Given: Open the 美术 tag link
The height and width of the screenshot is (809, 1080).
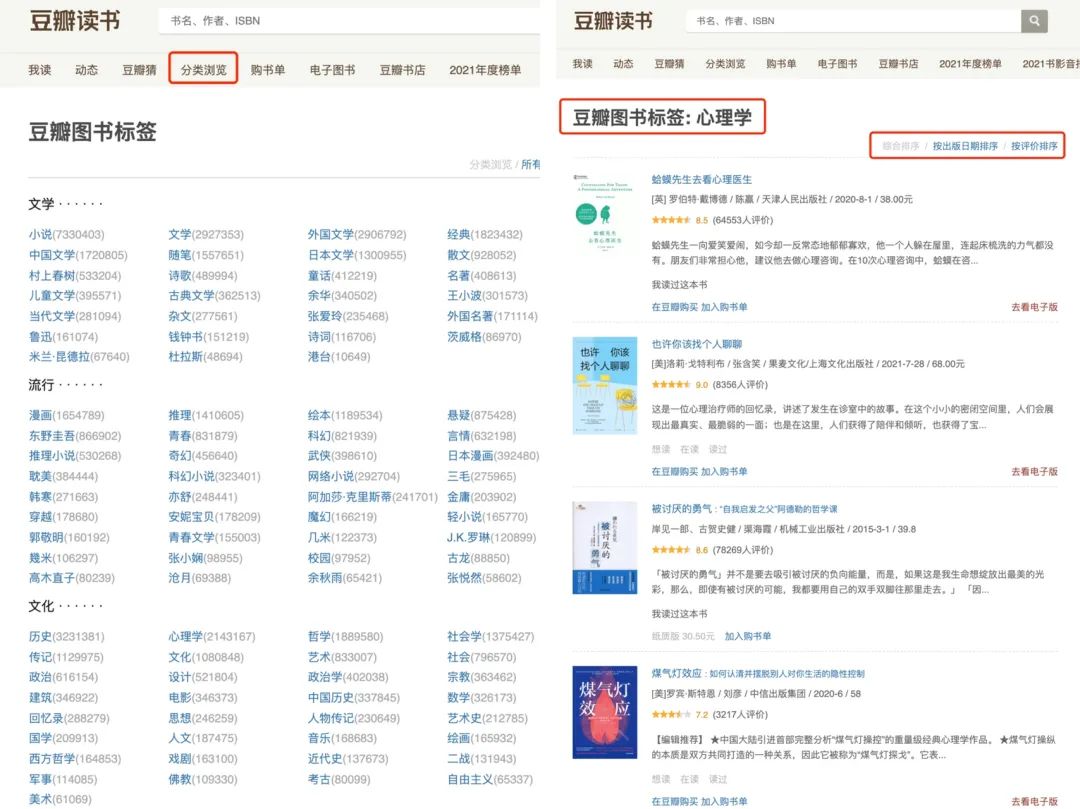Looking at the screenshot, I should [40, 799].
